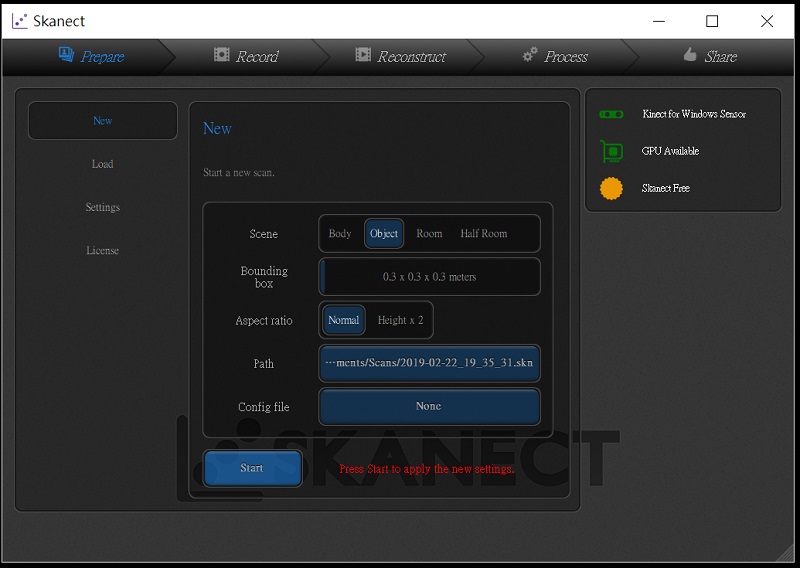Open the Share tab
The height and width of the screenshot is (568, 800).
coord(710,56)
